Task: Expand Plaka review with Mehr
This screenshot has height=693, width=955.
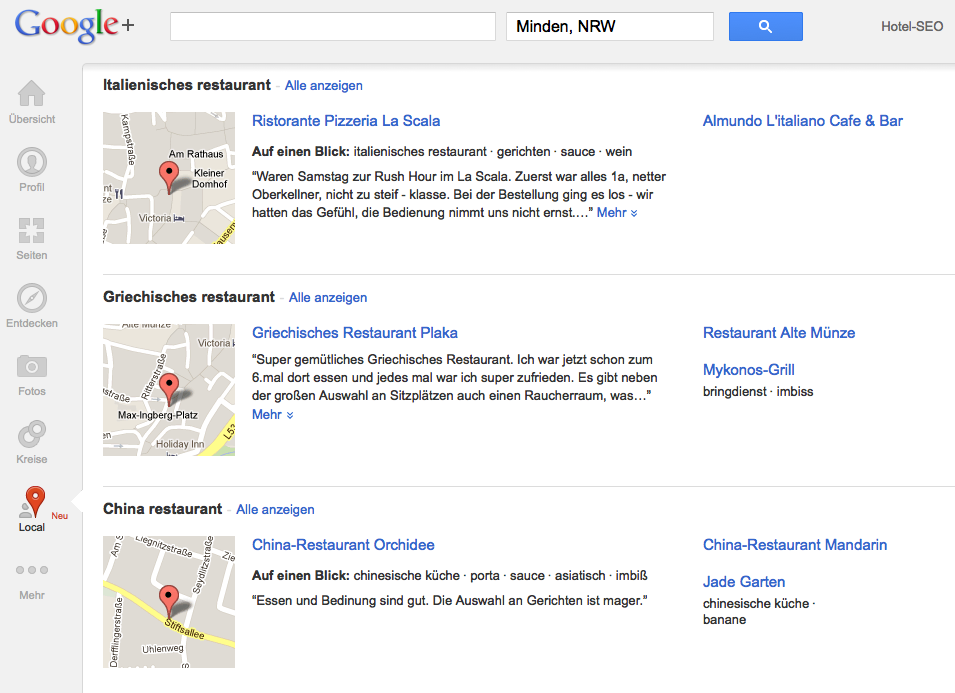Action: pos(273,415)
